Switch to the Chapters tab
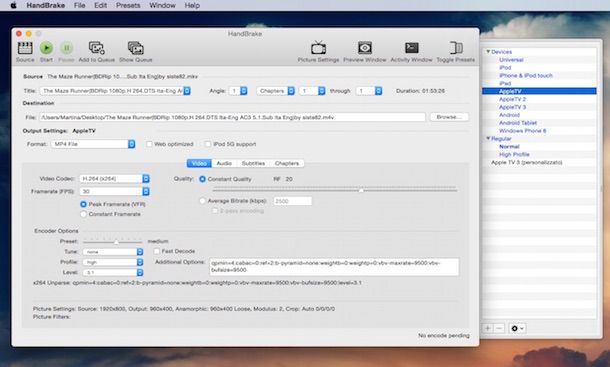The height and width of the screenshot is (367, 610). click(x=287, y=163)
